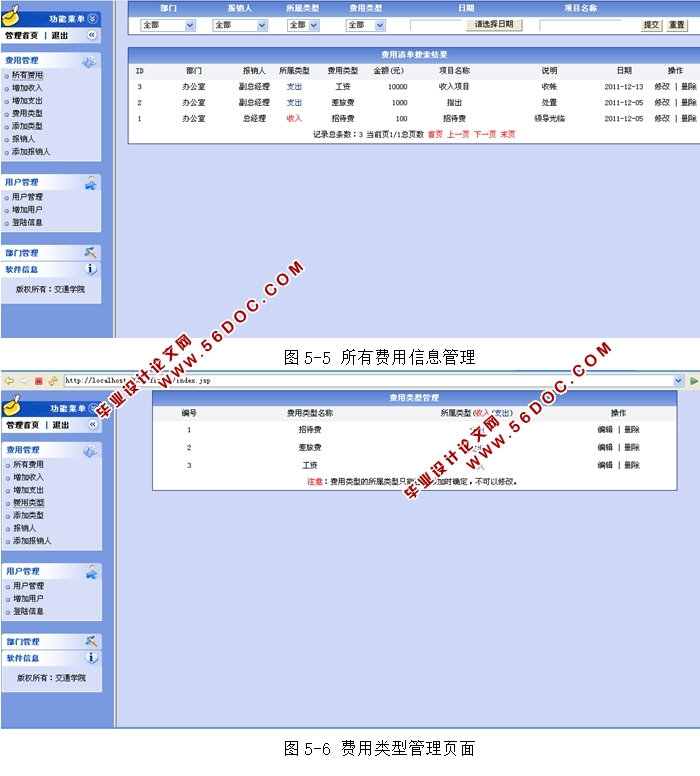Click 删除 for 差旅费 in 费用类型管理 table
This screenshot has width=700, height=776.
point(632,447)
